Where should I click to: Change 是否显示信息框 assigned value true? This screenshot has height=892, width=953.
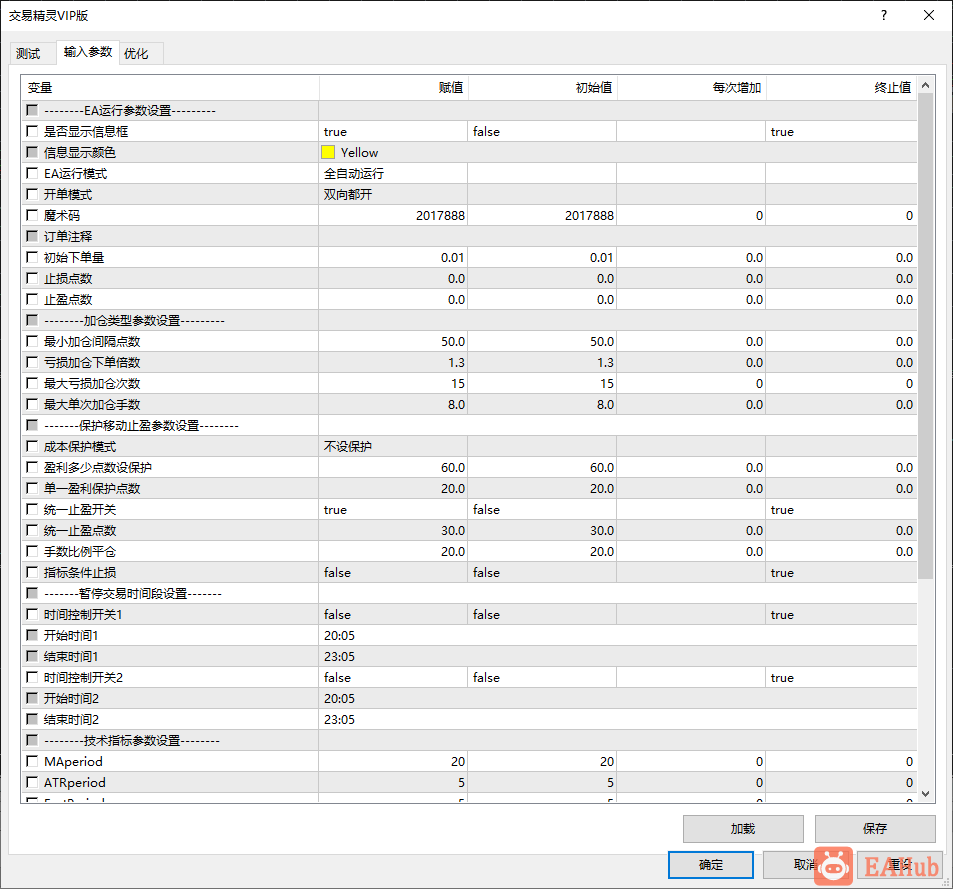[x=393, y=131]
